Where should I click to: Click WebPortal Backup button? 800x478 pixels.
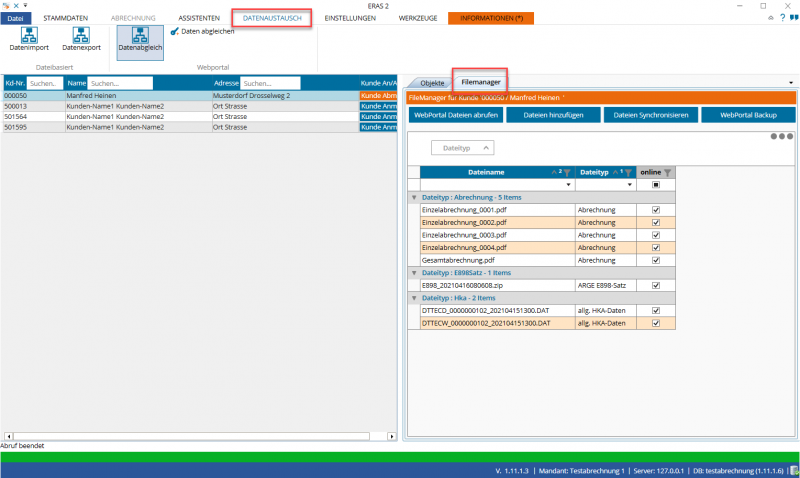click(748, 115)
